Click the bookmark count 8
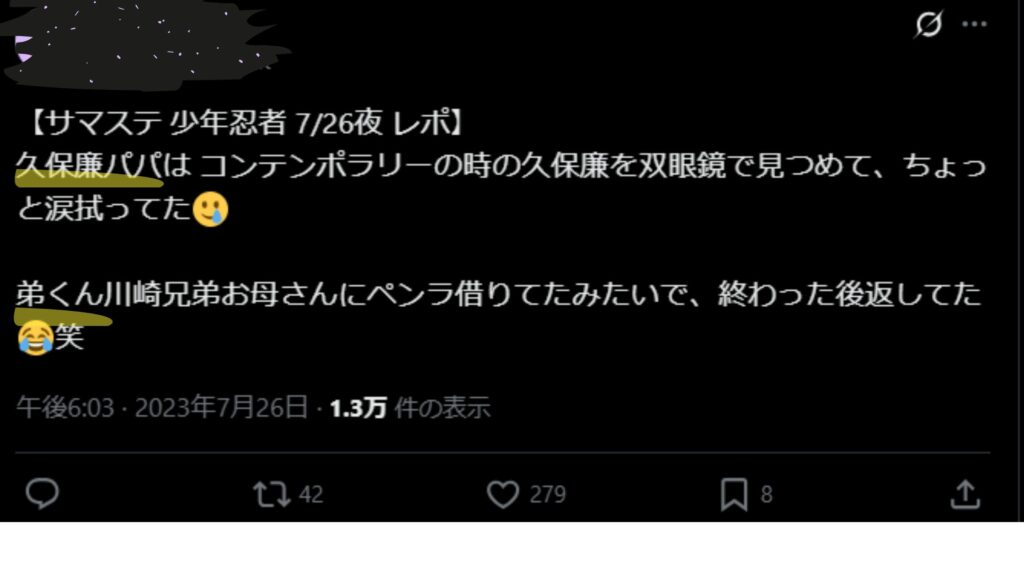Viewport: 1024px width, 576px height. point(767,494)
